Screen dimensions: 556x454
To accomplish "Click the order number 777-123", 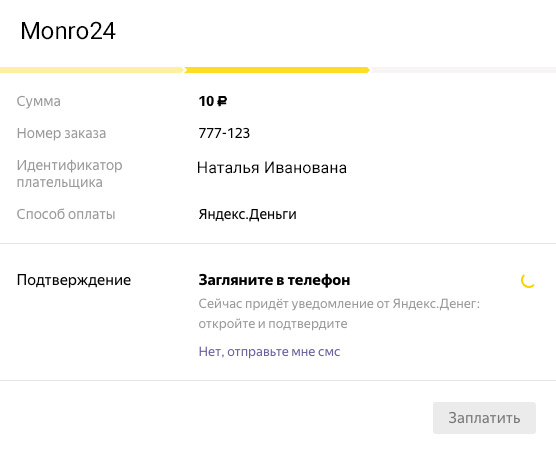I will pyautogui.click(x=224, y=133).
